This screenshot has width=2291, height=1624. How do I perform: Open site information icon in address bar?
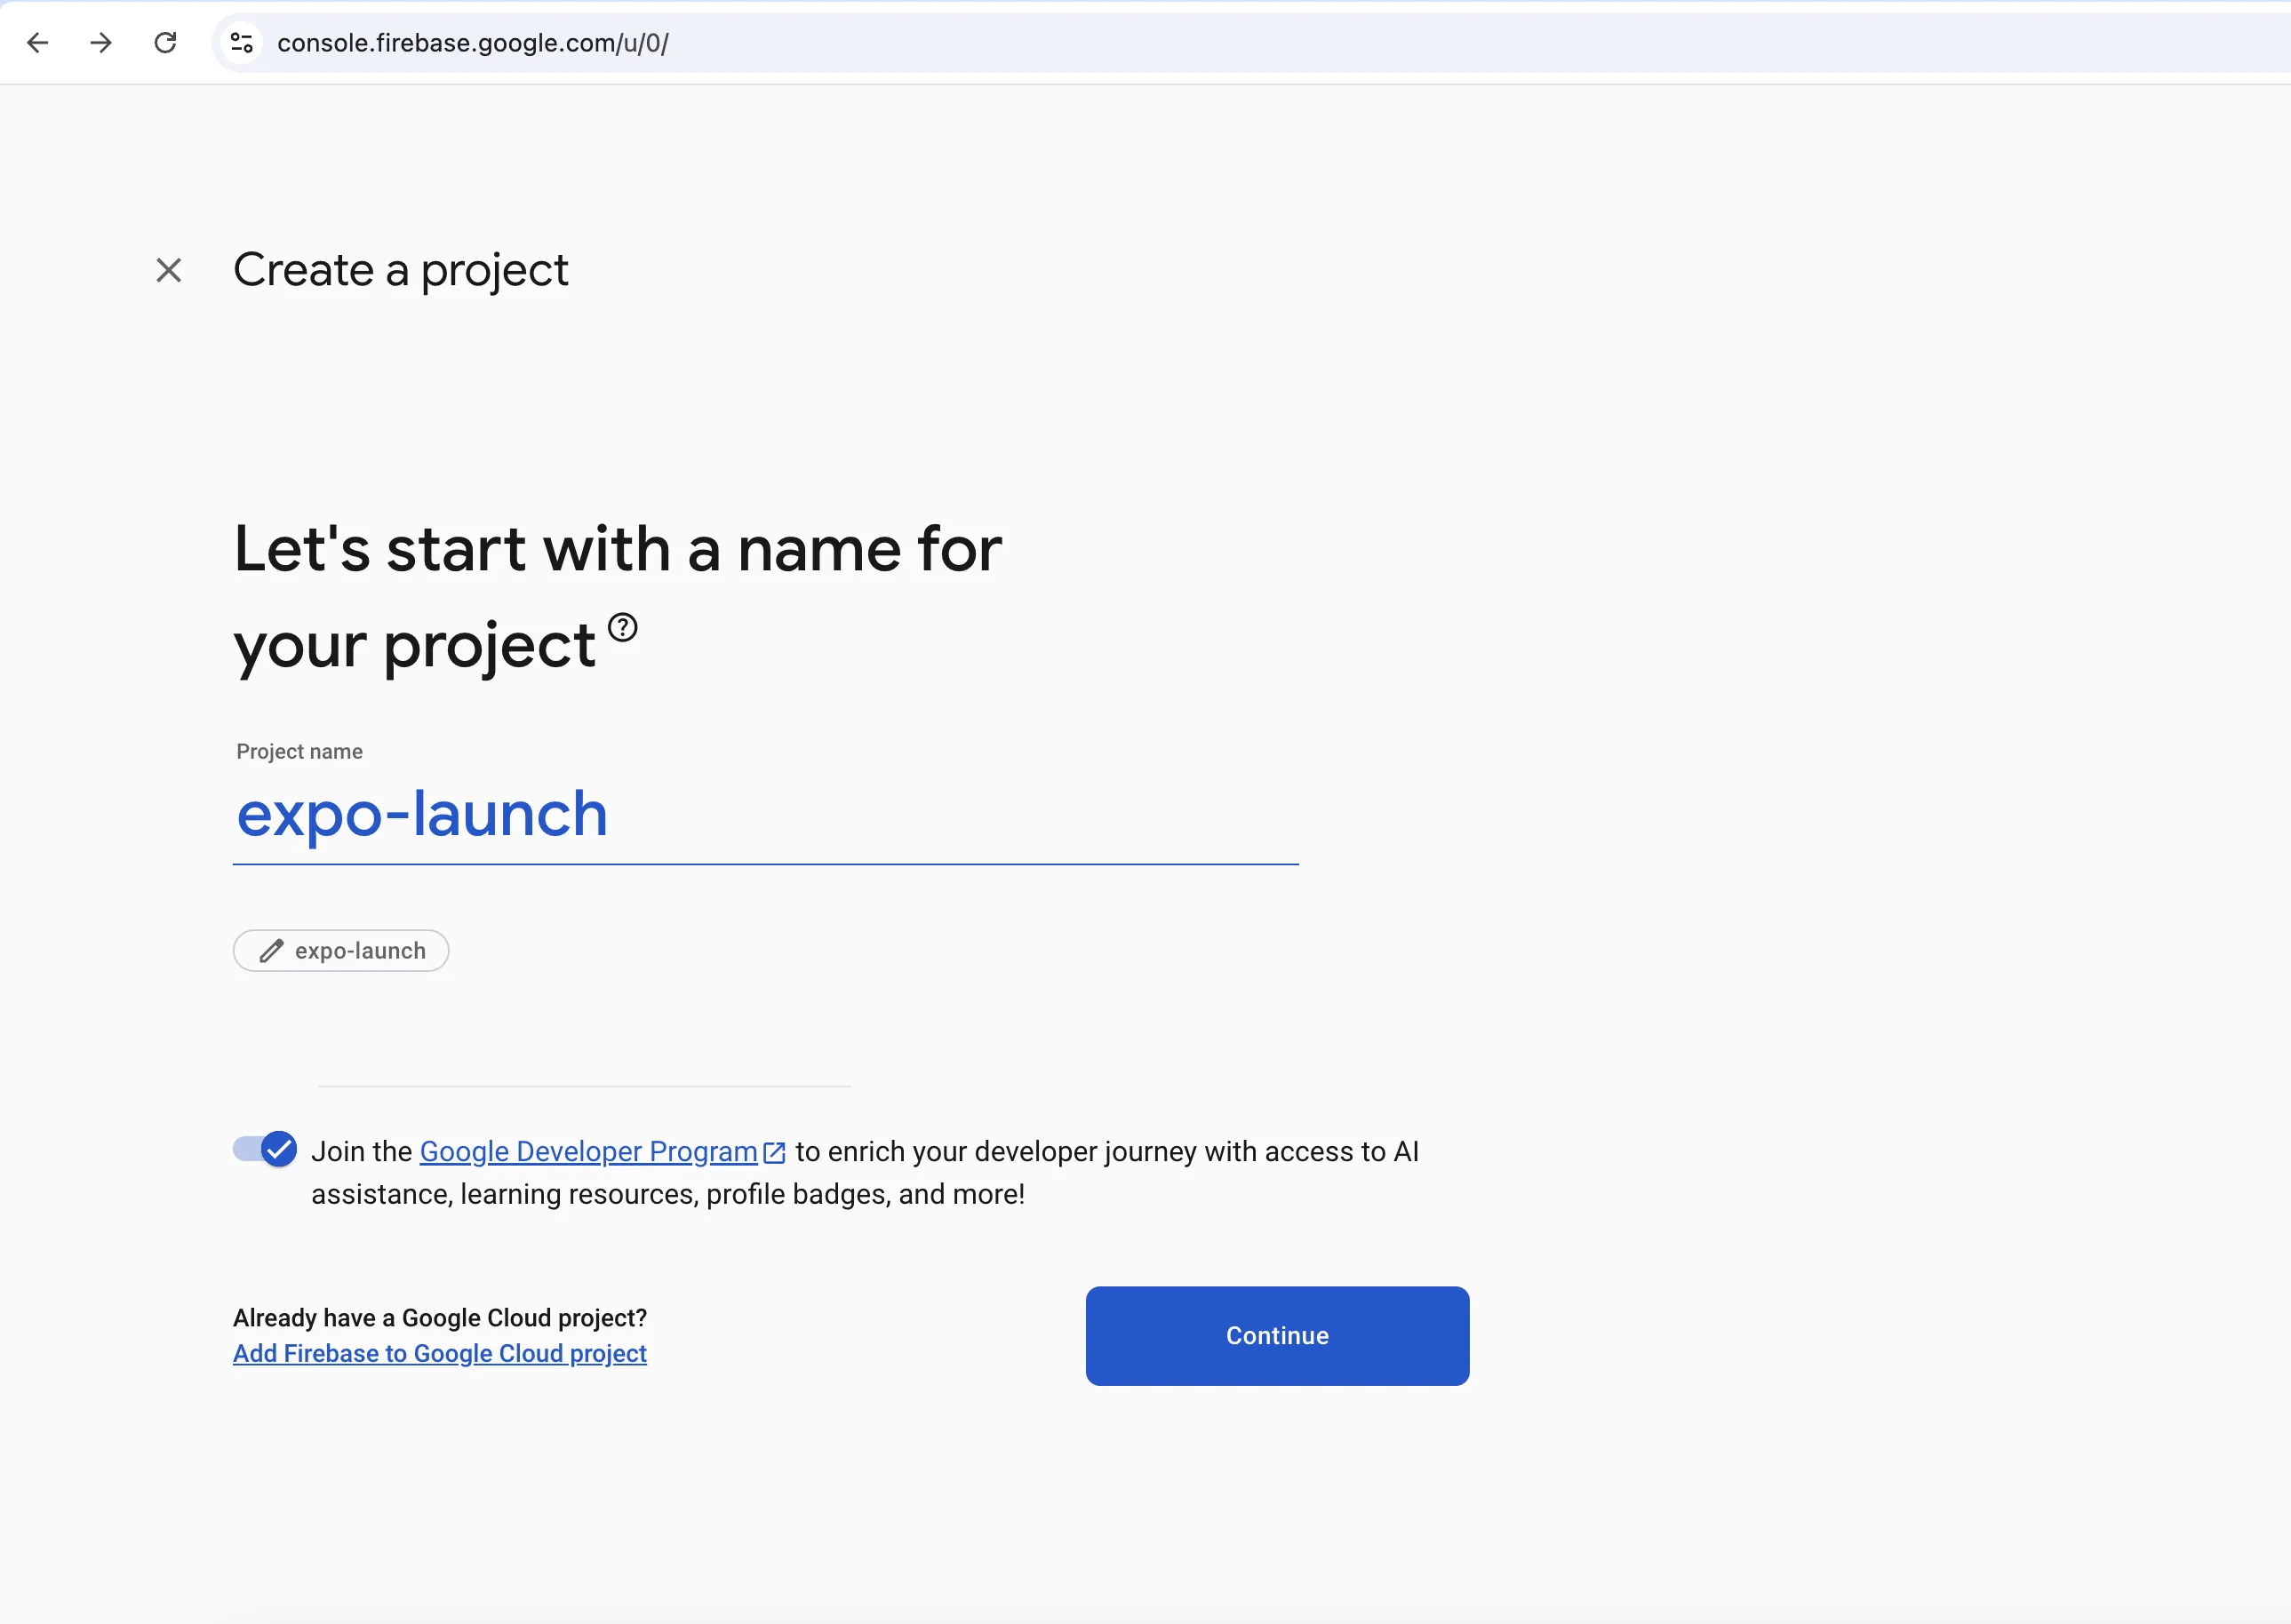pyautogui.click(x=241, y=43)
